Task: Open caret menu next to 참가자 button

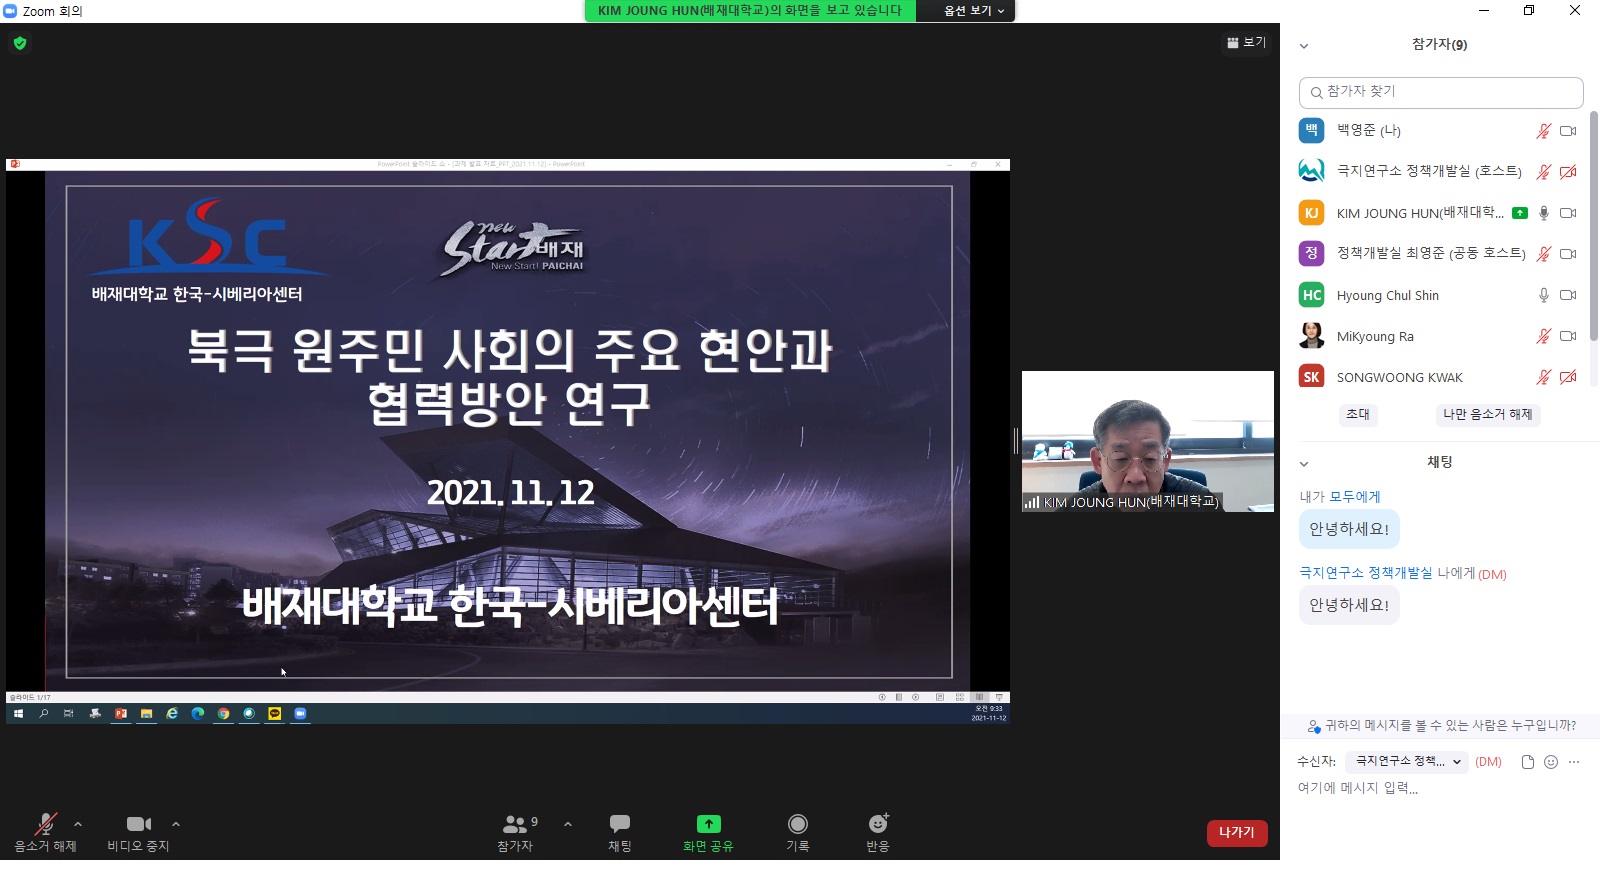Action: click(x=568, y=824)
